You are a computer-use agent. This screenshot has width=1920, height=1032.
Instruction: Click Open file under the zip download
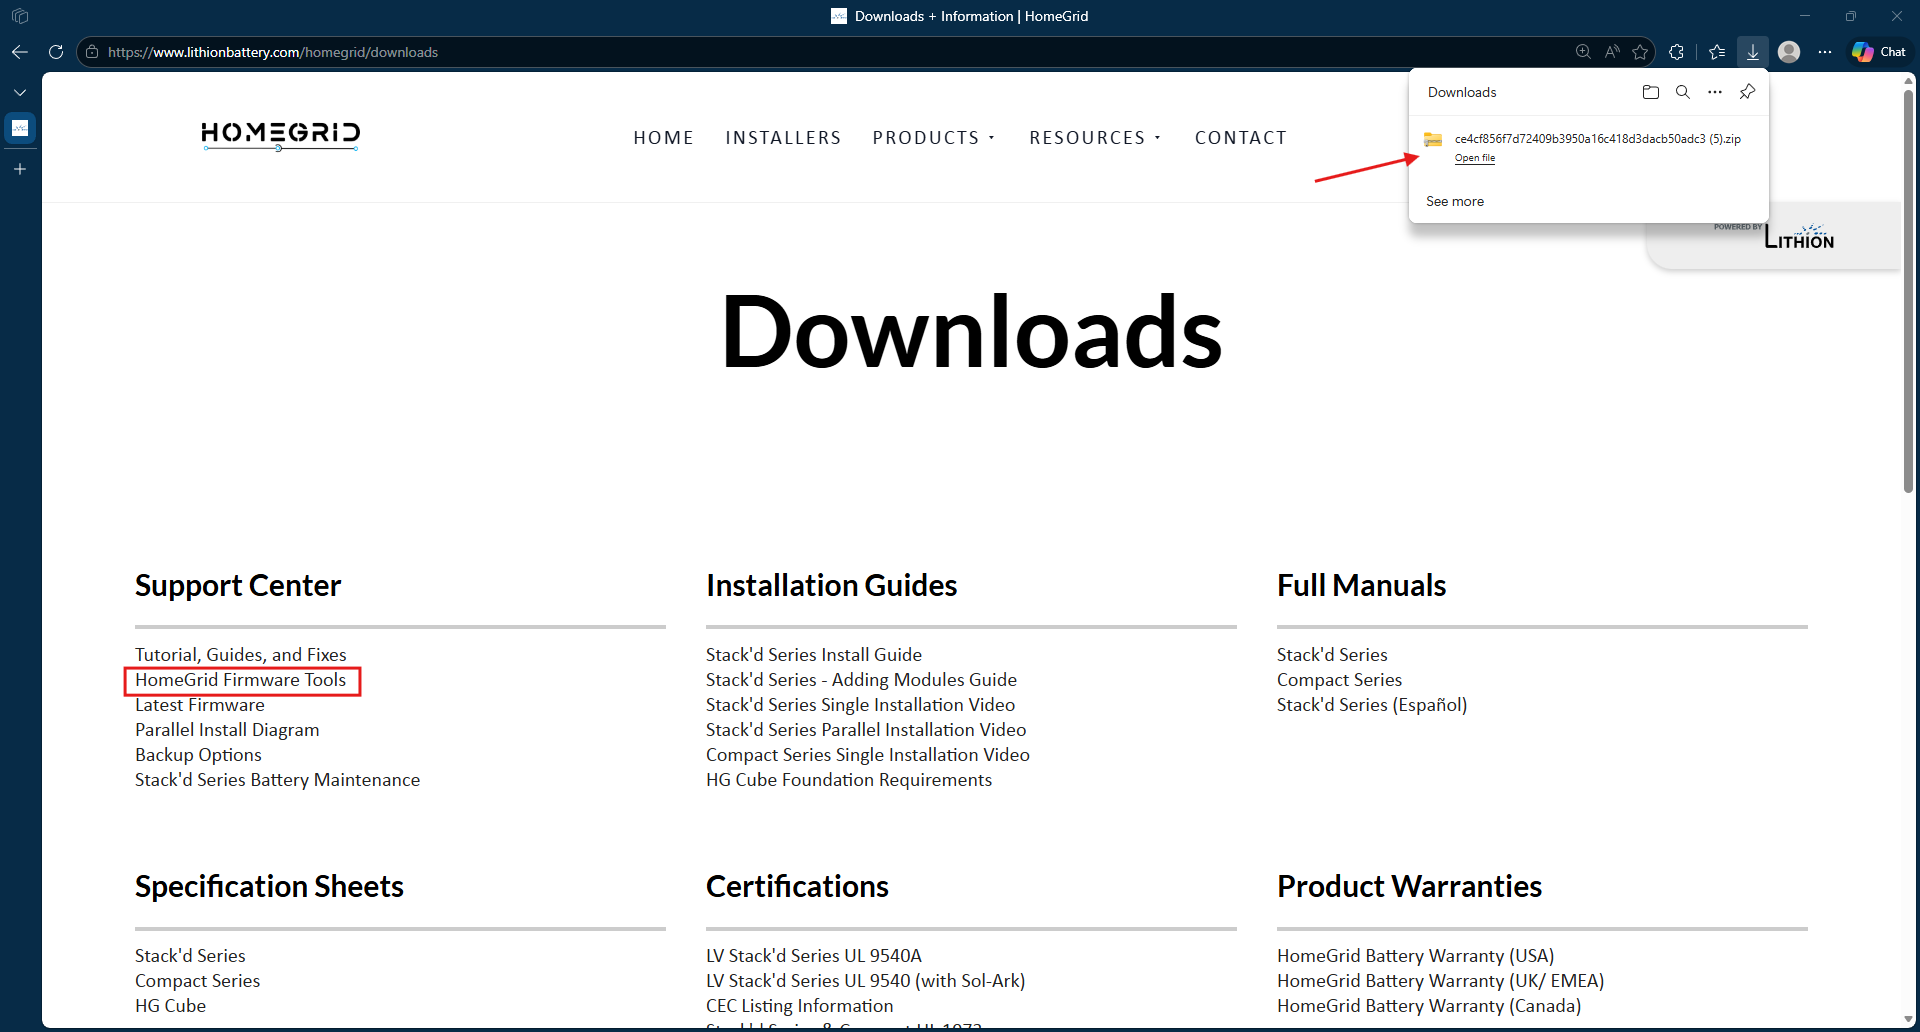coord(1475,158)
